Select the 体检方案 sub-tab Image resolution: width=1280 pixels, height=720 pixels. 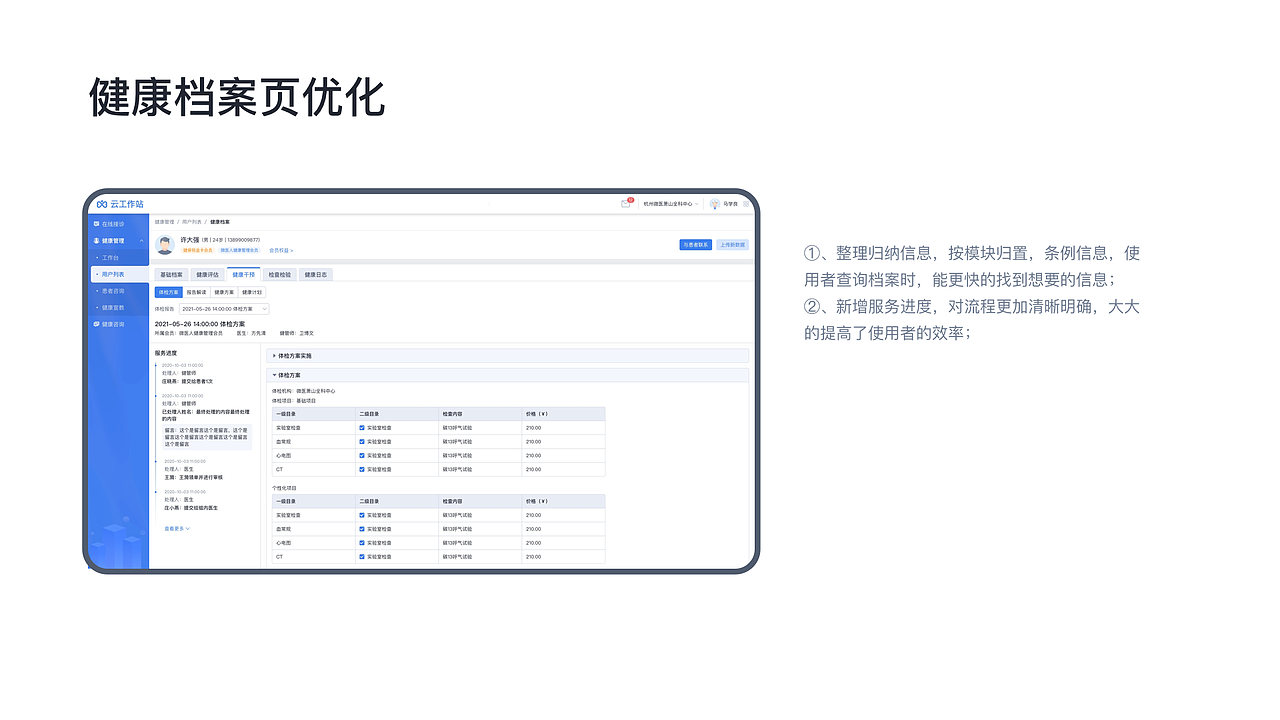point(169,292)
